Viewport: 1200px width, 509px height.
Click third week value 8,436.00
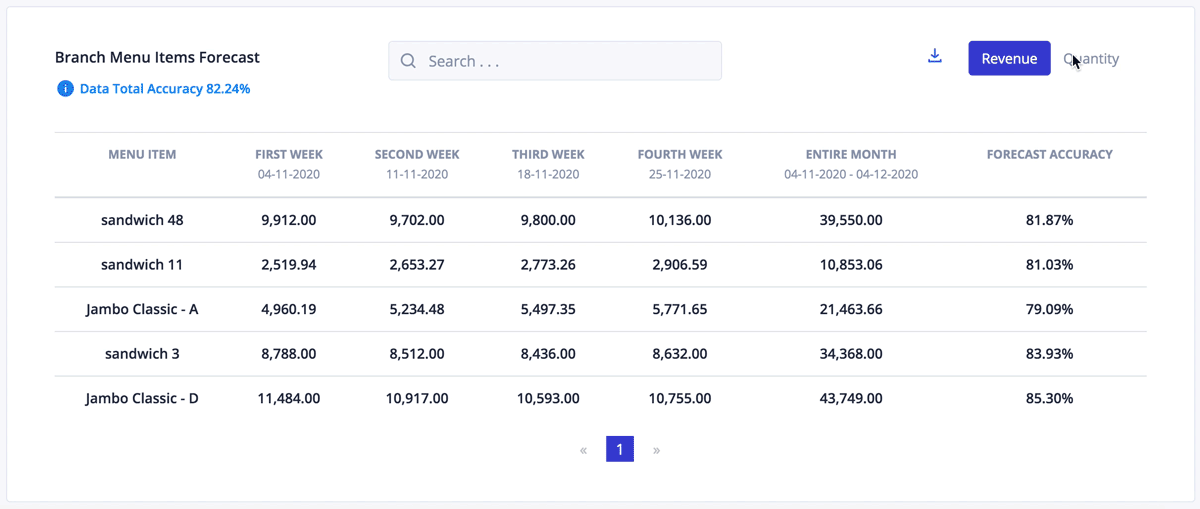point(548,354)
